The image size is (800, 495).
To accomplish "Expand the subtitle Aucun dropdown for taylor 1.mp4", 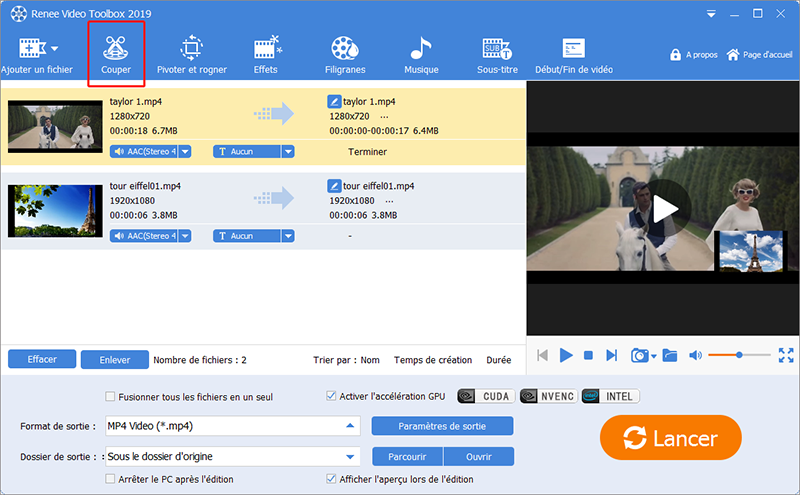I will click(x=288, y=152).
